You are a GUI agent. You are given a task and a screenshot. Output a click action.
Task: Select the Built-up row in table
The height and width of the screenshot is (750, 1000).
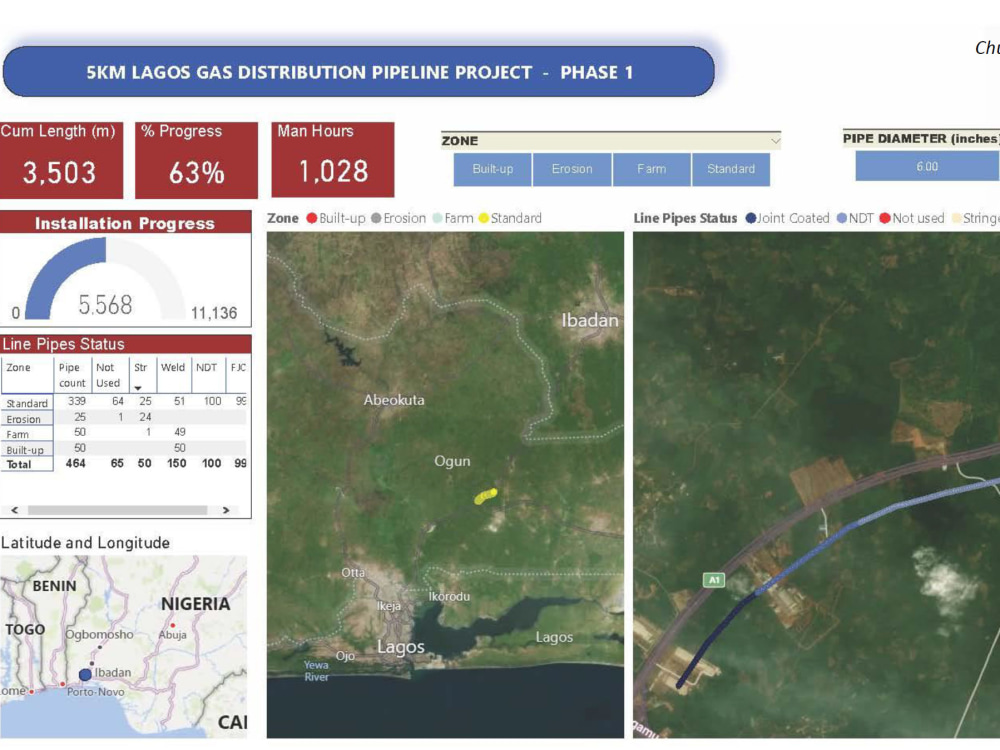click(x=124, y=448)
